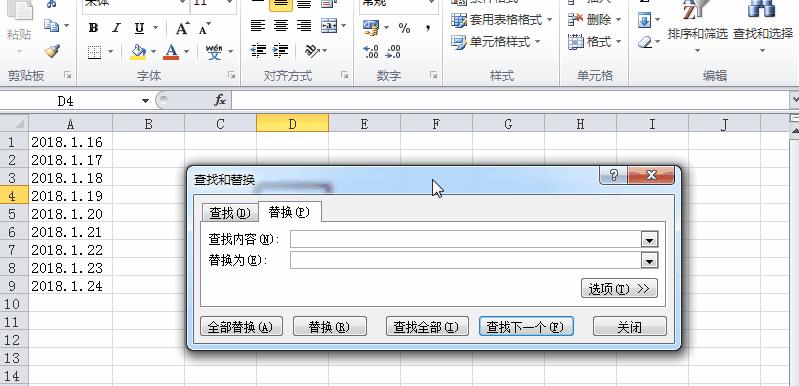Screen dimensions: 799x386
Task: Apply comma style number format
Action: [428, 29]
